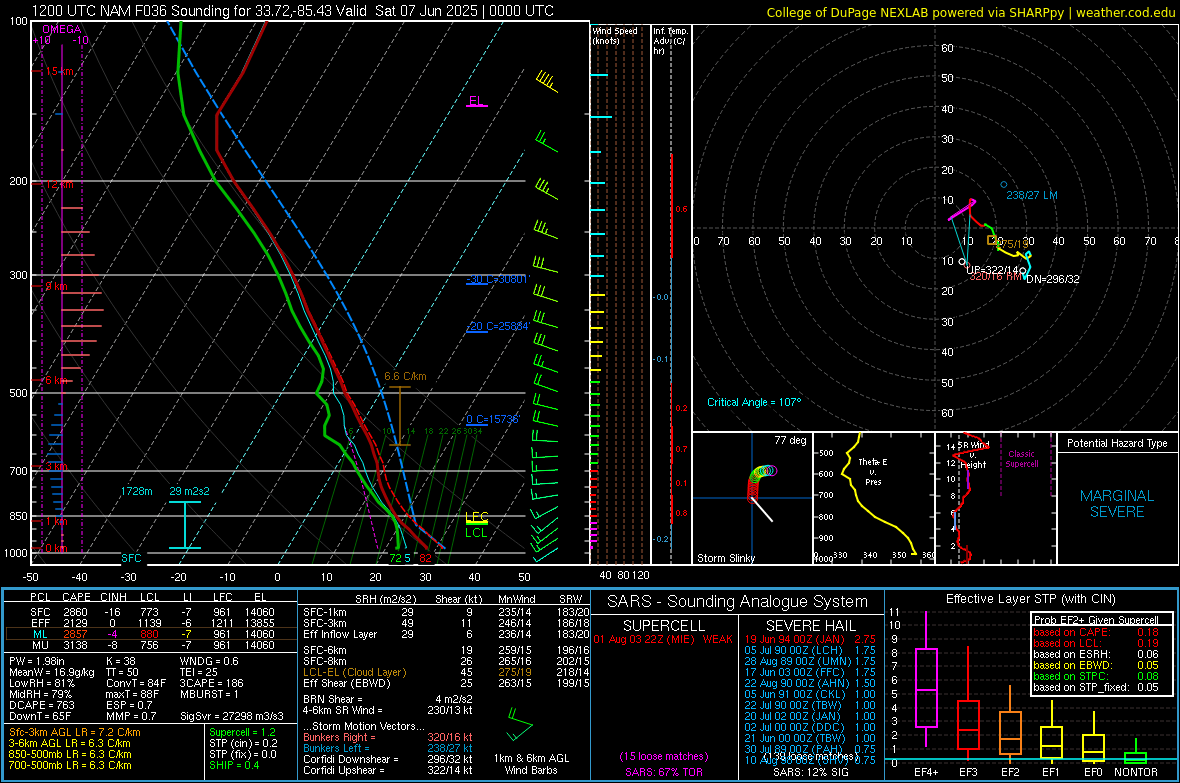Click the Inf. Temp. Adv. panel header

tap(670, 41)
